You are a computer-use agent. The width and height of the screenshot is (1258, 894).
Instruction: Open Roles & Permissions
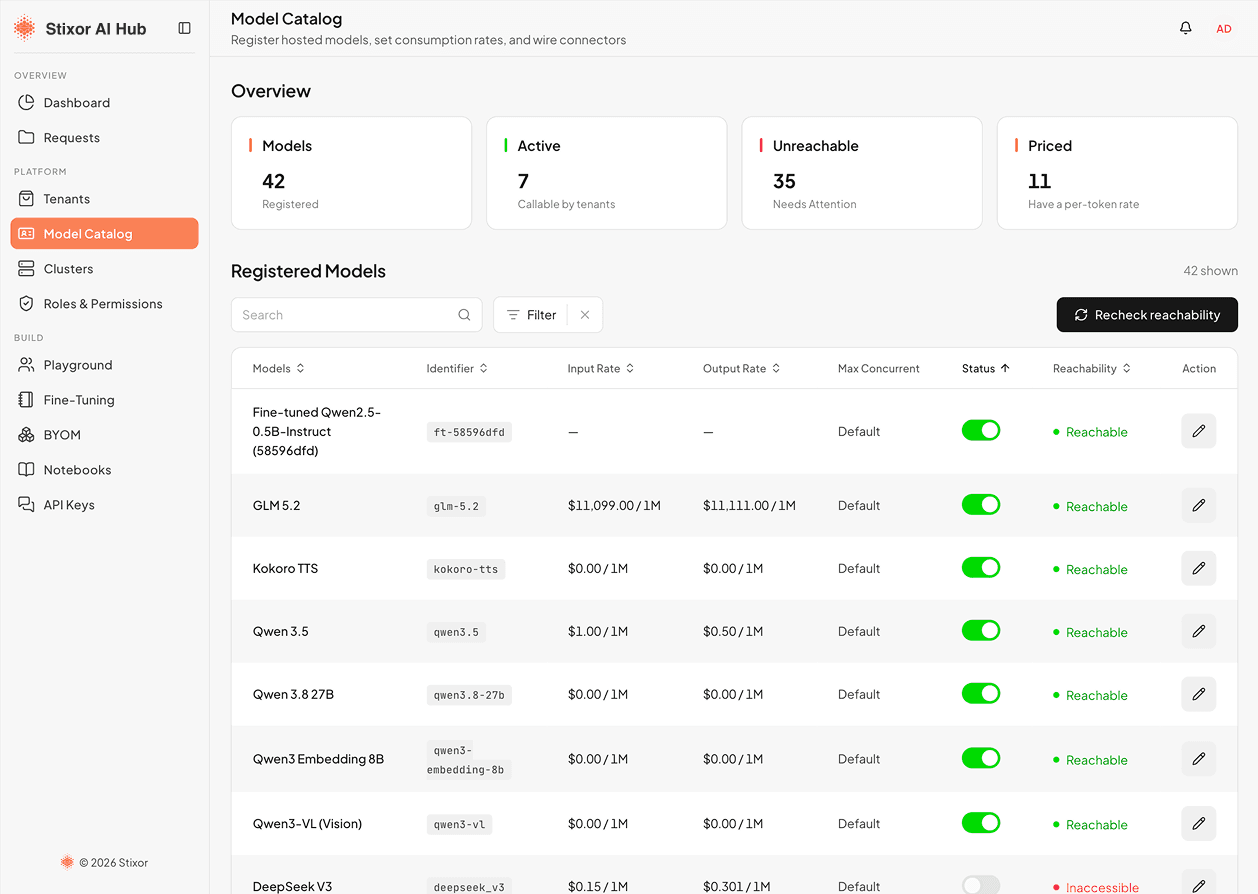click(104, 304)
